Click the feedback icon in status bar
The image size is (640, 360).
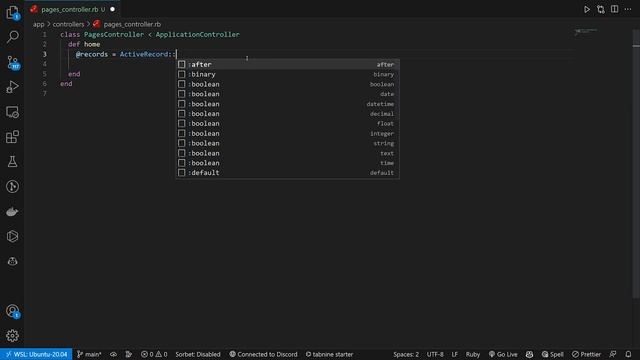613,354
